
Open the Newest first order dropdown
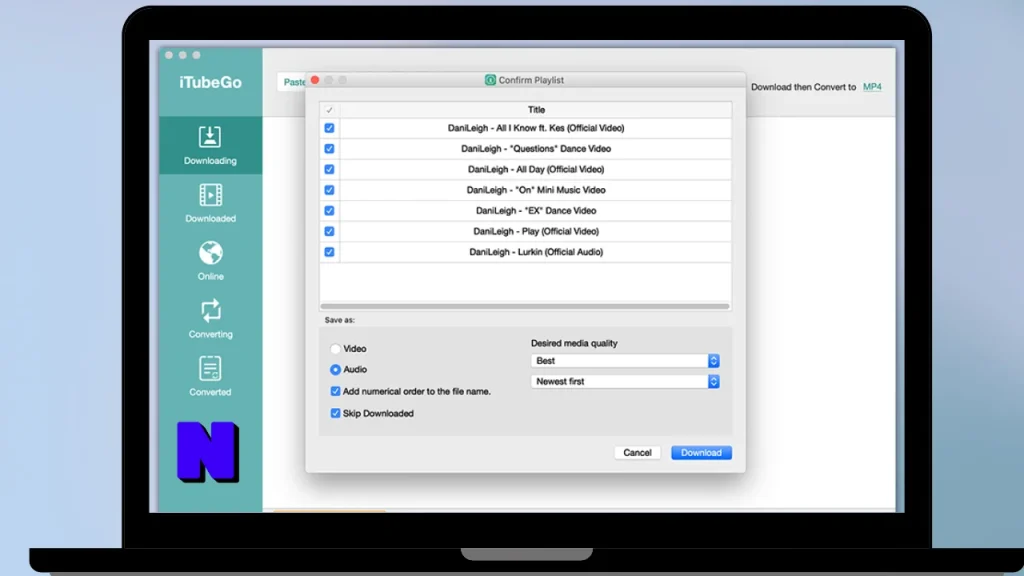point(625,381)
